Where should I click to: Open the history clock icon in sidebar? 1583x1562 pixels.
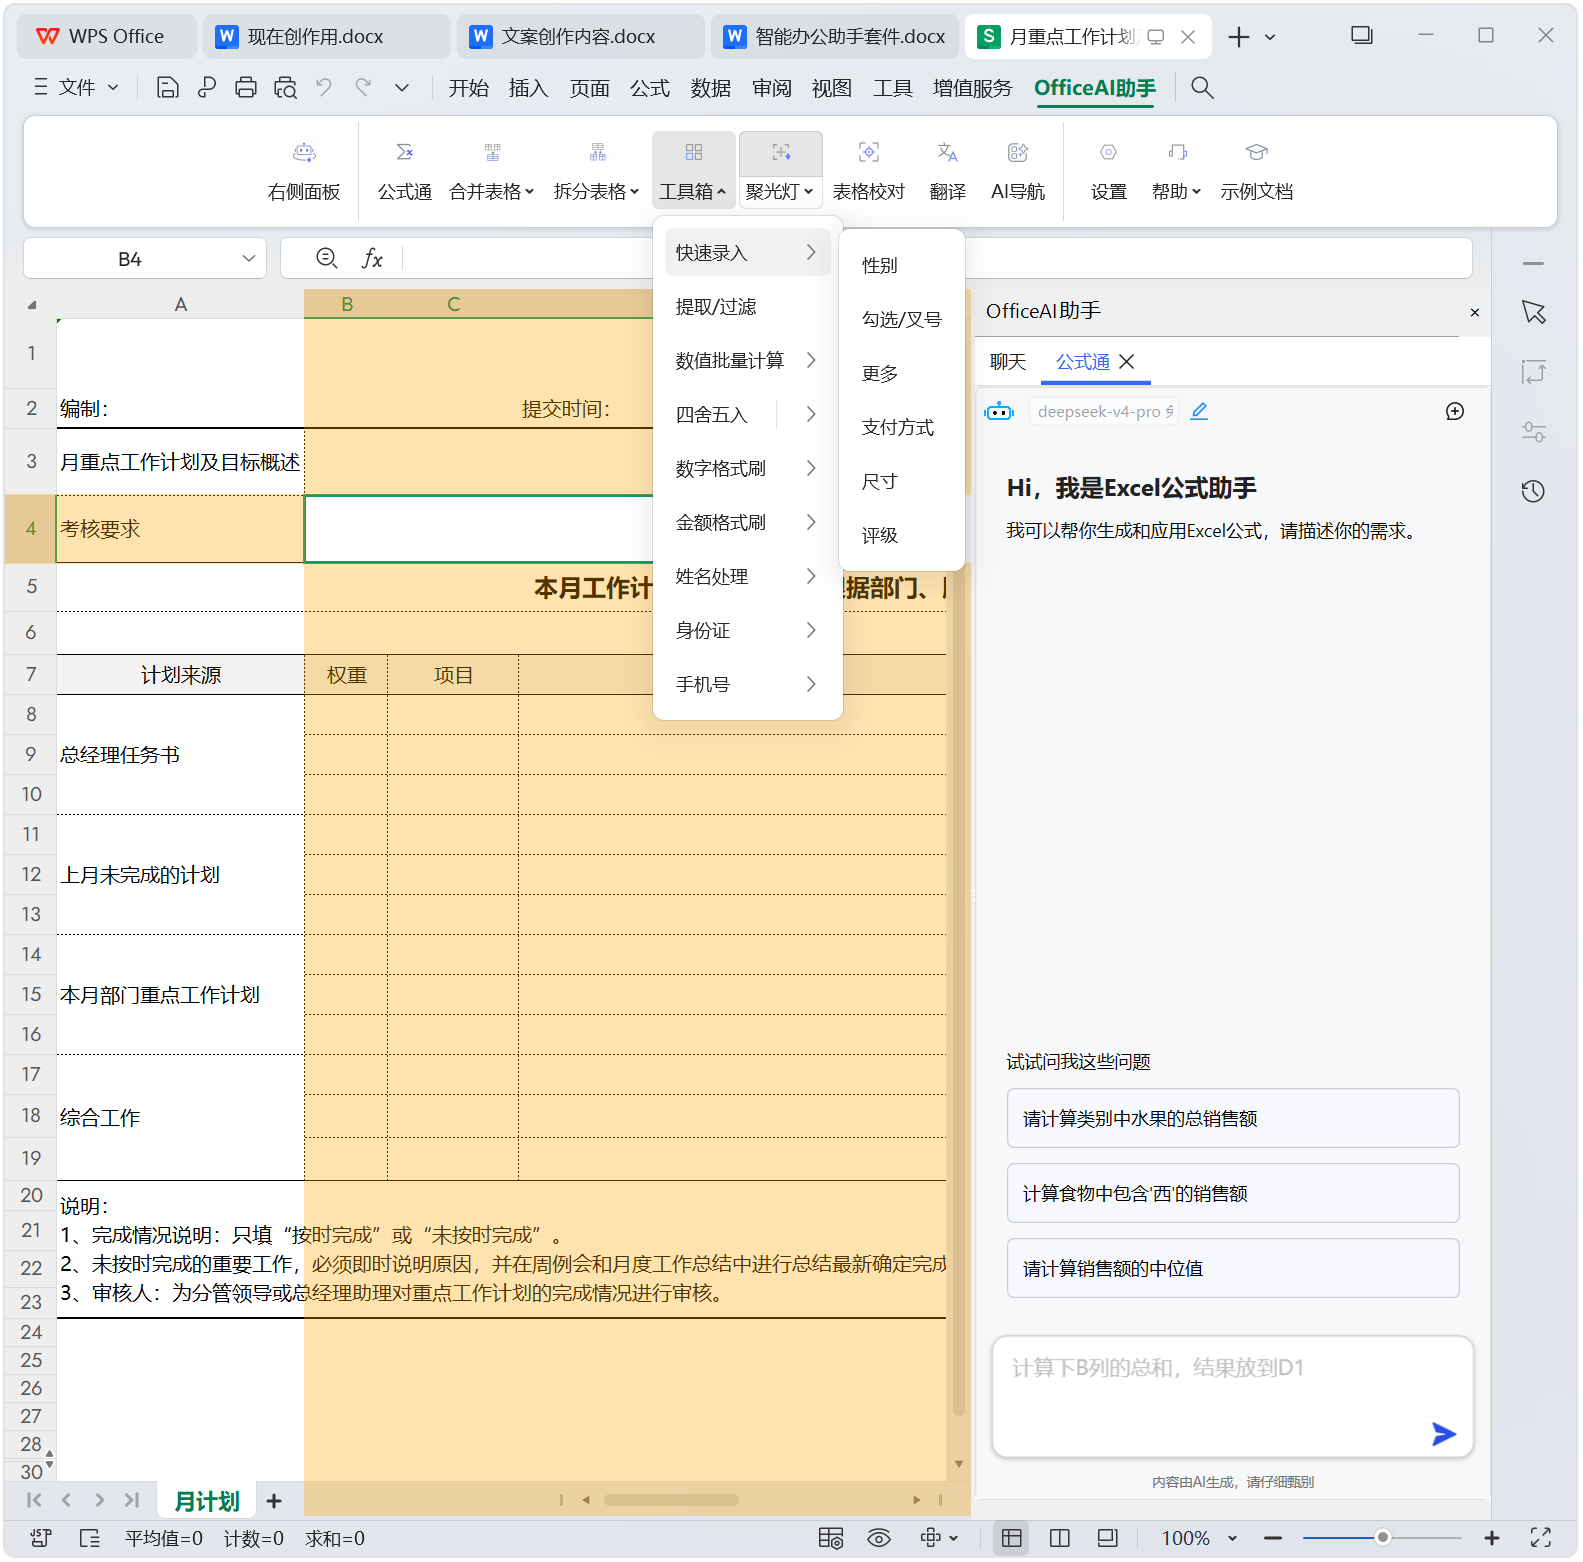point(1533,491)
